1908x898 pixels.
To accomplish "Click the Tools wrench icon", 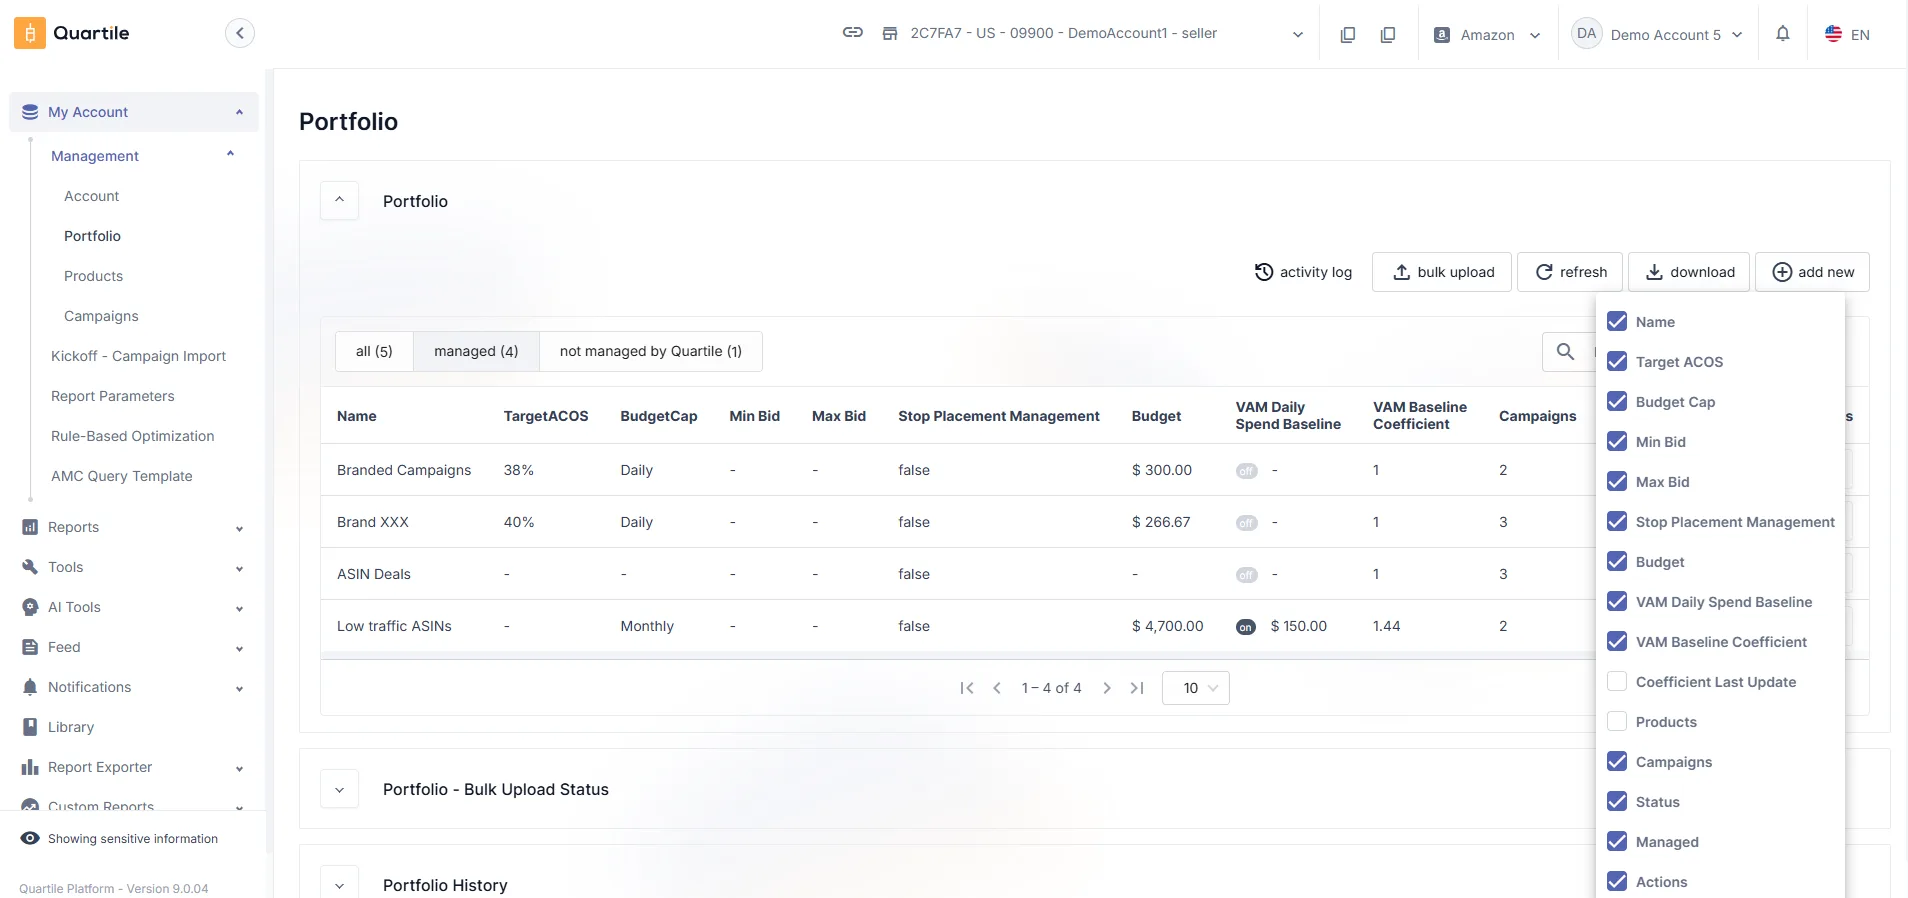I will [30, 567].
